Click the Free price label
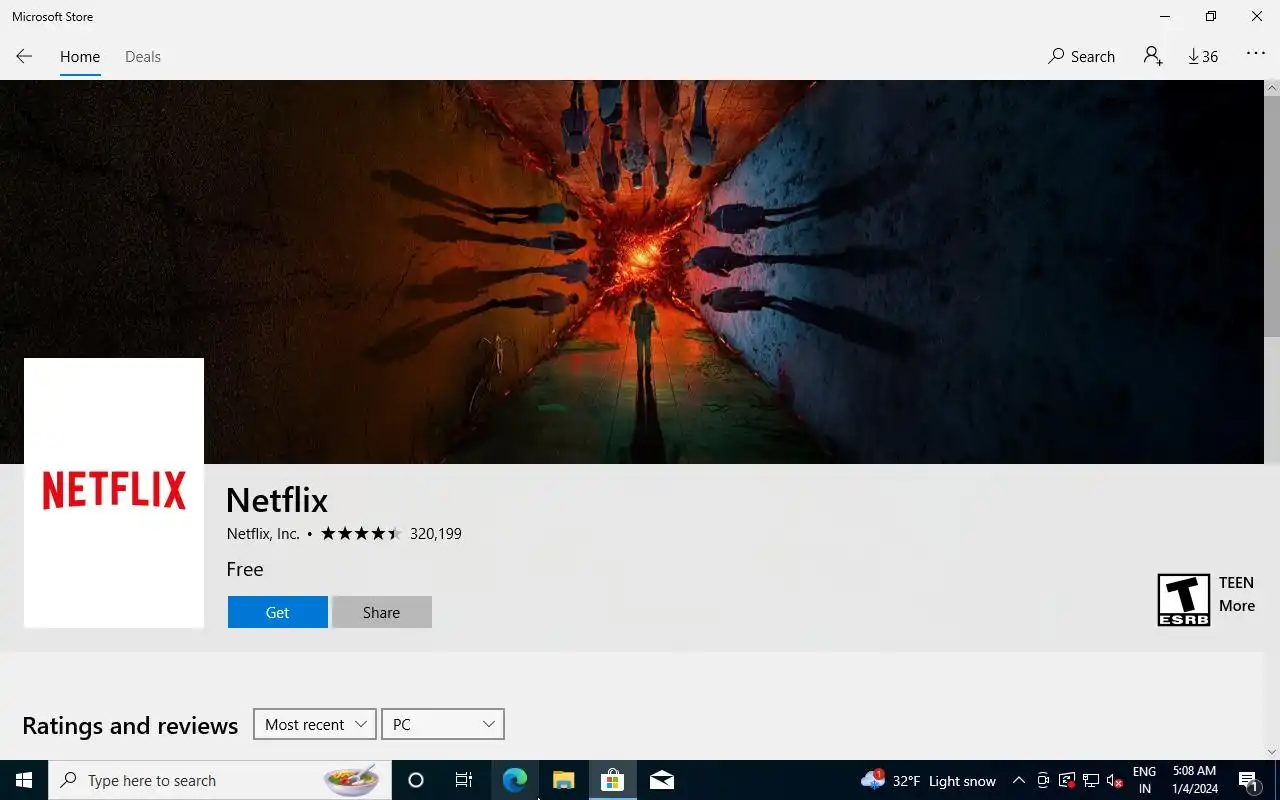The height and width of the screenshot is (800, 1280). point(245,569)
